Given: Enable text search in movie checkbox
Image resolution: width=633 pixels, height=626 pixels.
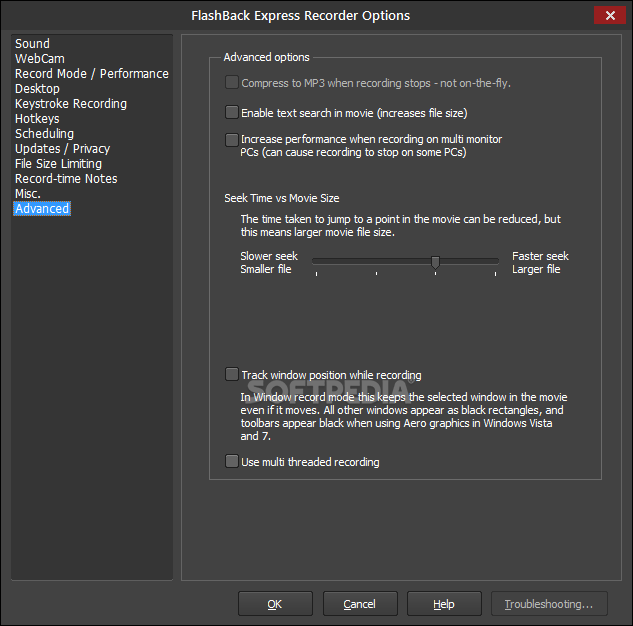Looking at the screenshot, I should coord(232,112).
